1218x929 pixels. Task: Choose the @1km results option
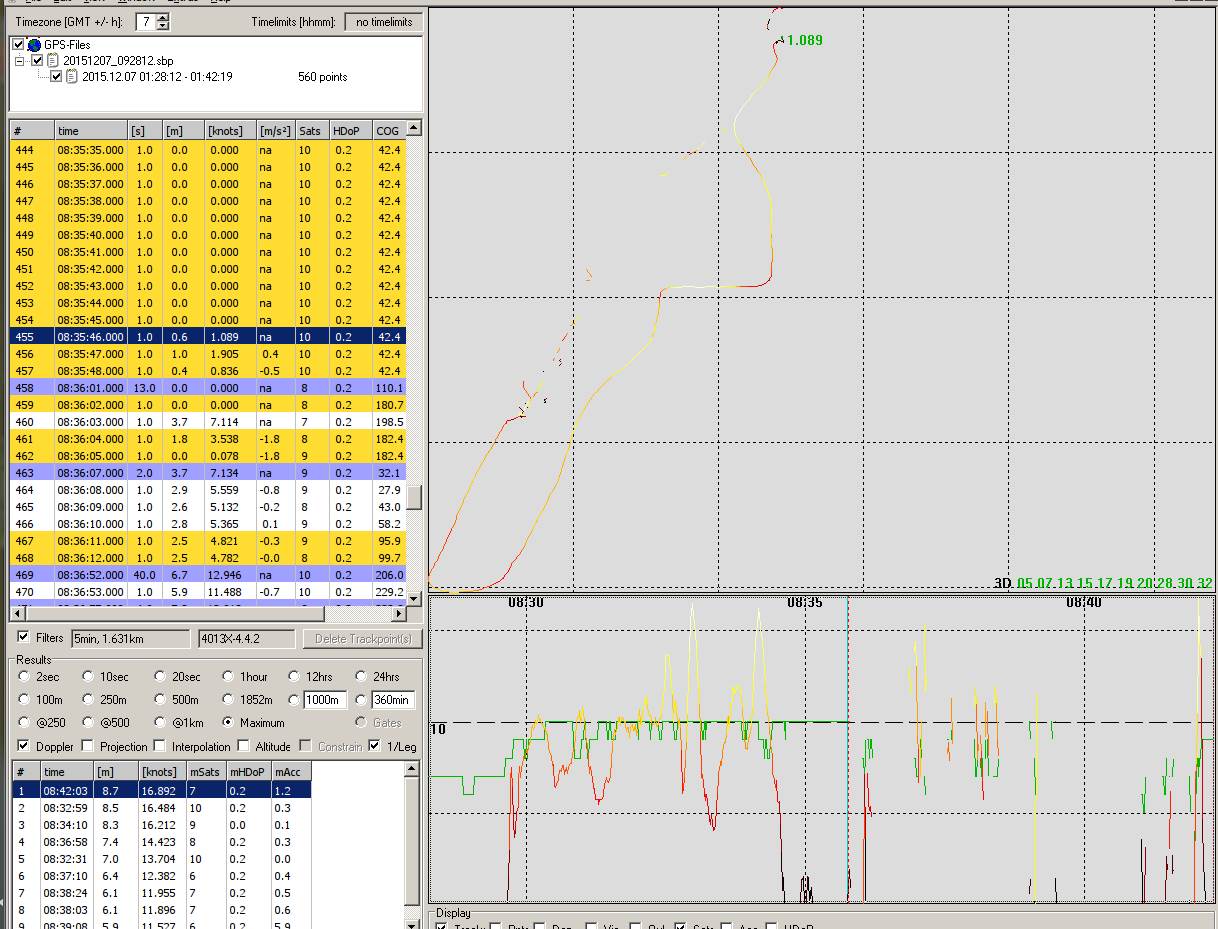pyautogui.click(x=160, y=723)
